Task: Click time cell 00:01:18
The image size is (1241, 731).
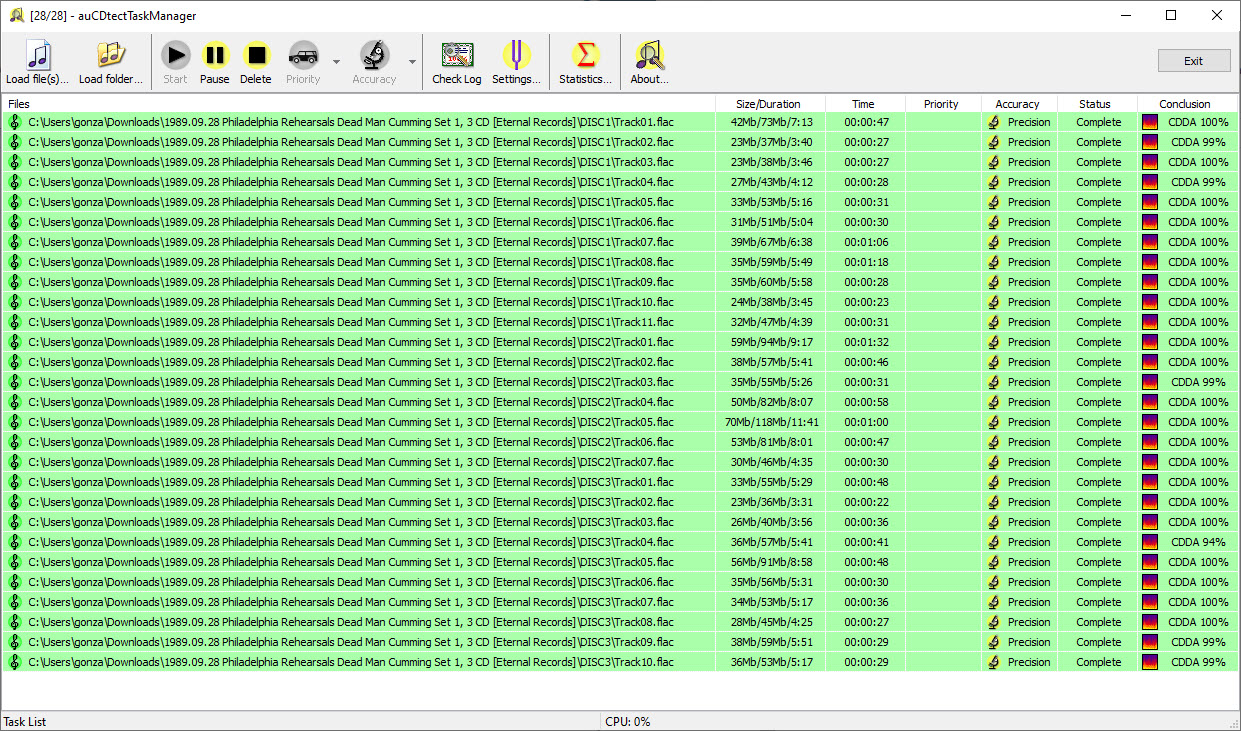Action: [866, 262]
